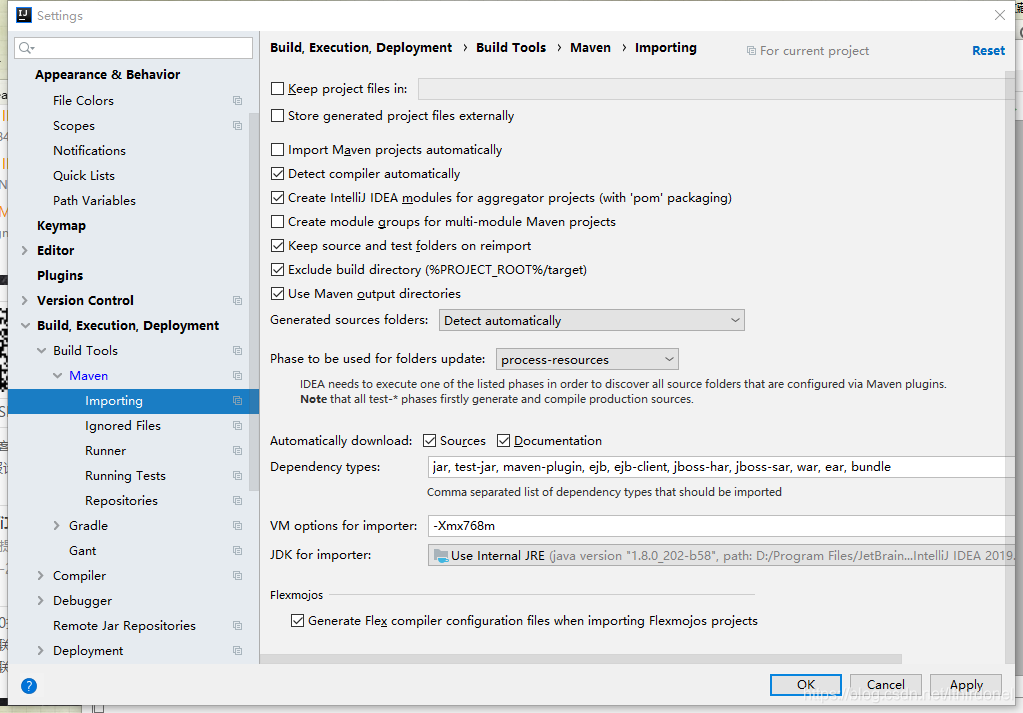Click the project-level icon beside Gradle

tap(237, 526)
